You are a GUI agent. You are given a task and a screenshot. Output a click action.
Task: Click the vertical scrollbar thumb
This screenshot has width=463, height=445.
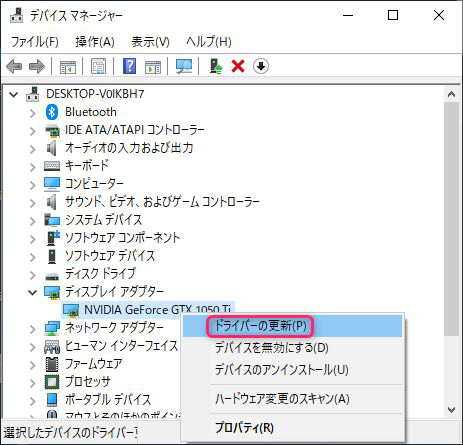(x=452, y=219)
